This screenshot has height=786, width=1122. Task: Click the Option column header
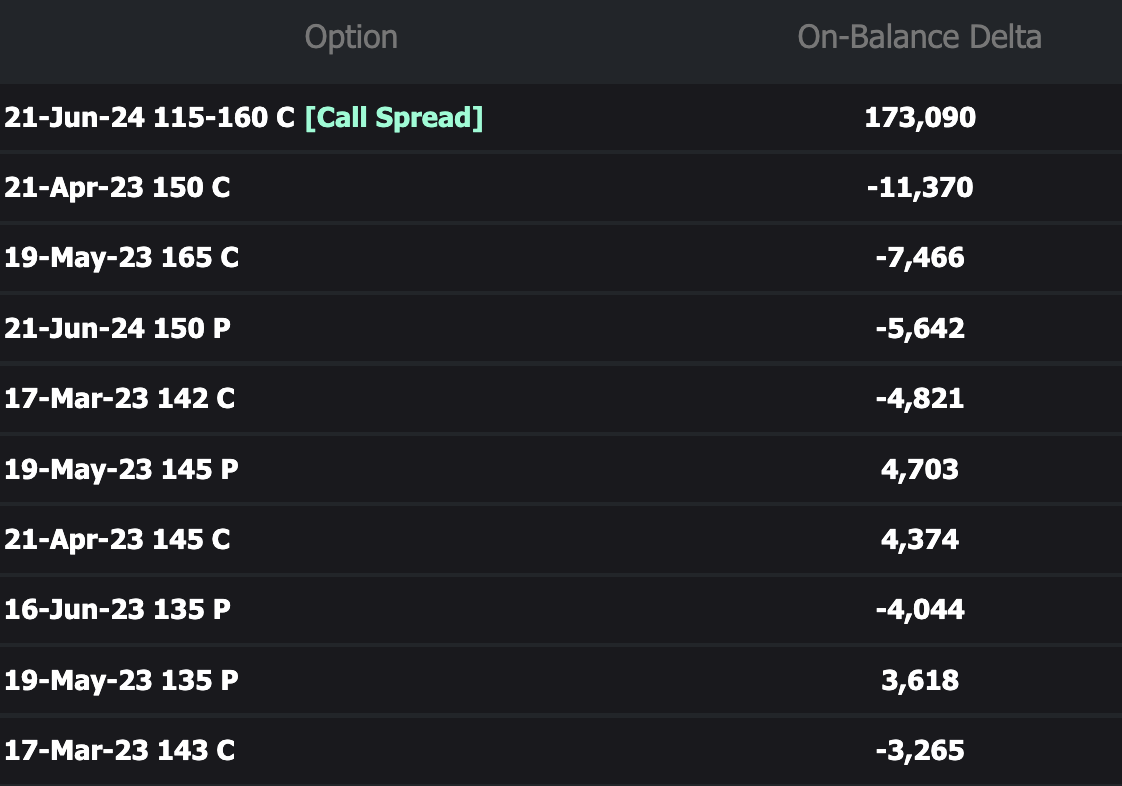(x=351, y=38)
